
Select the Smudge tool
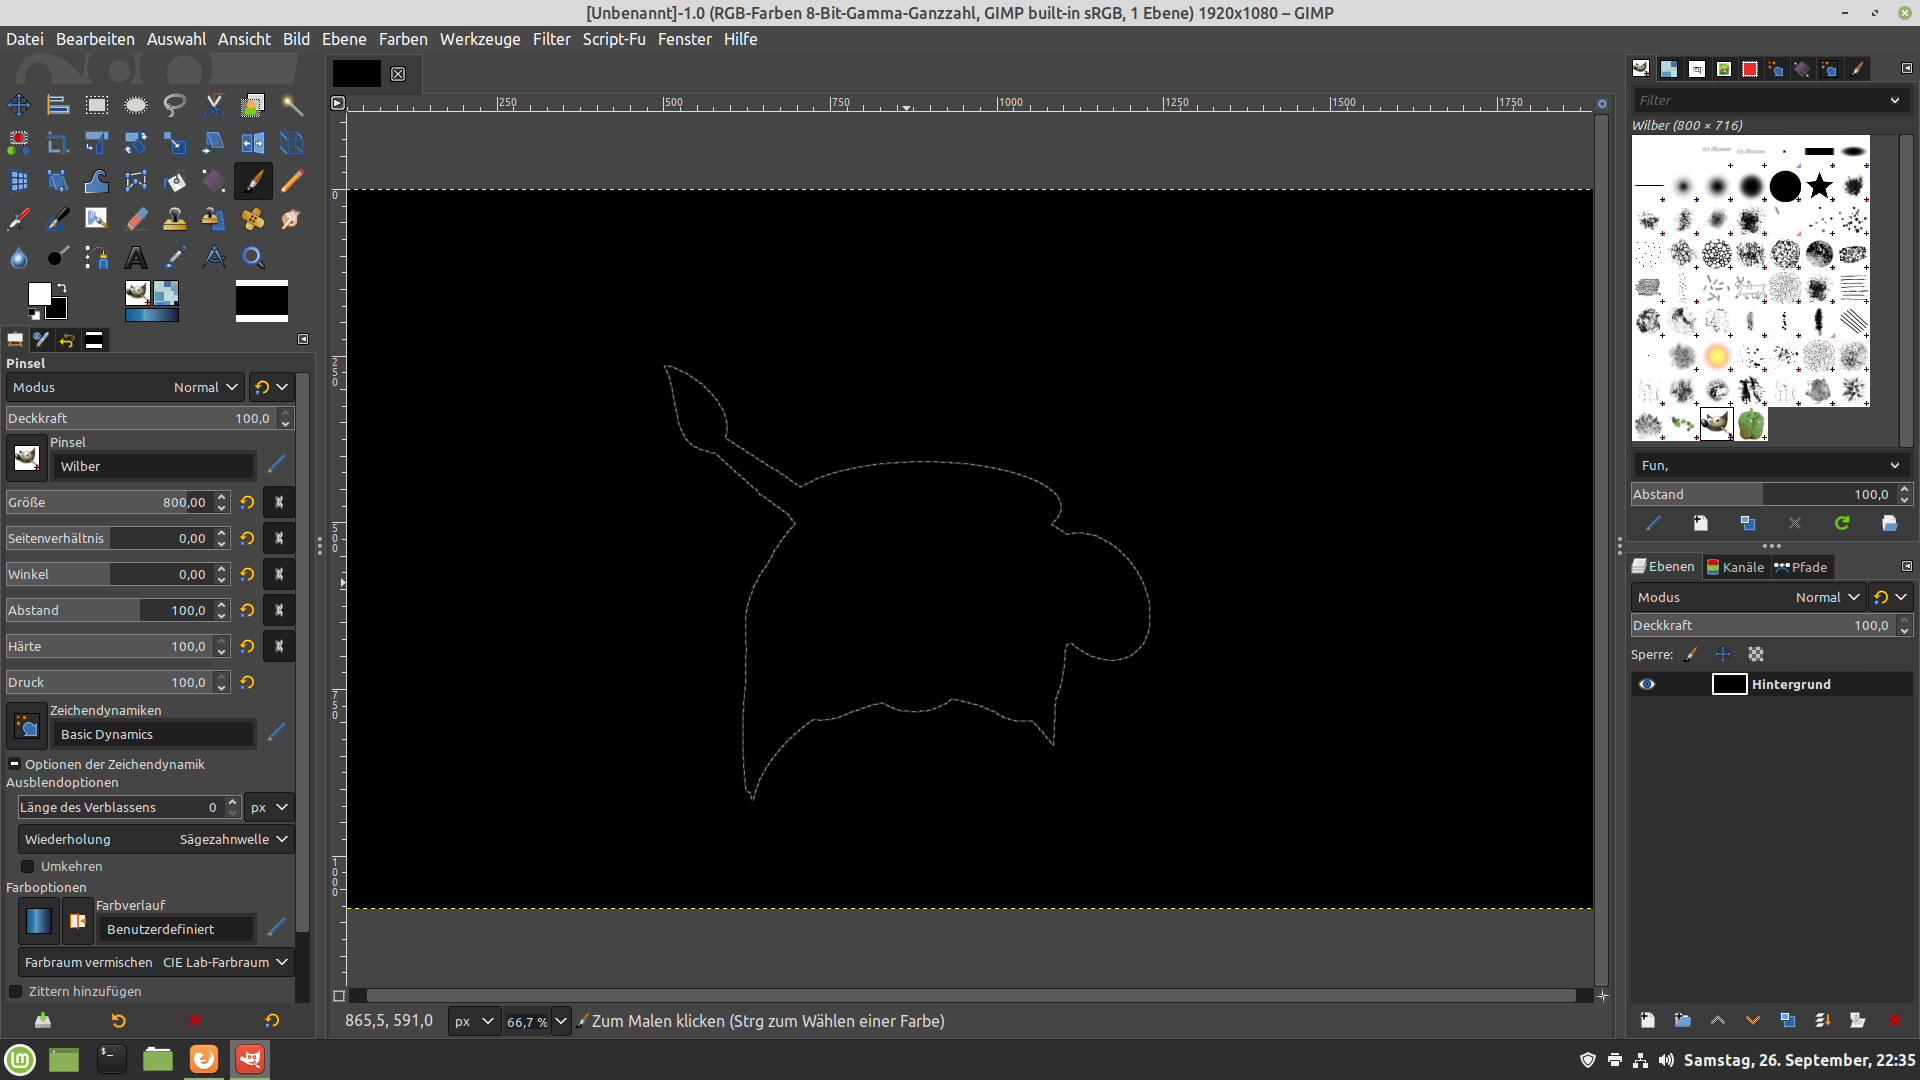point(292,219)
